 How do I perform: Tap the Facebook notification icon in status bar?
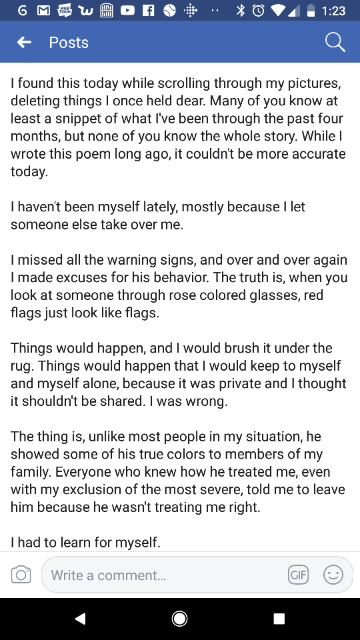click(x=149, y=11)
